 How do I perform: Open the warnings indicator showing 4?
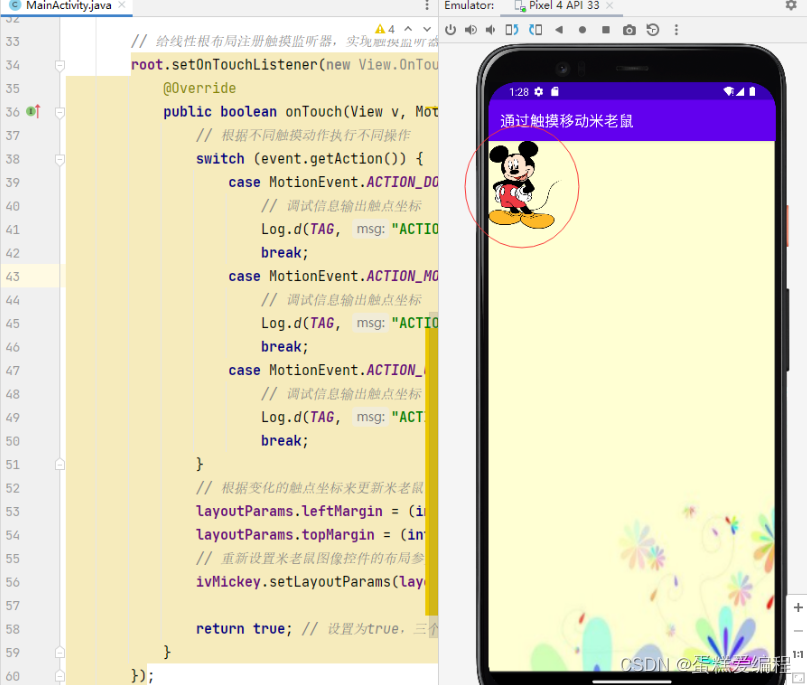pos(385,29)
